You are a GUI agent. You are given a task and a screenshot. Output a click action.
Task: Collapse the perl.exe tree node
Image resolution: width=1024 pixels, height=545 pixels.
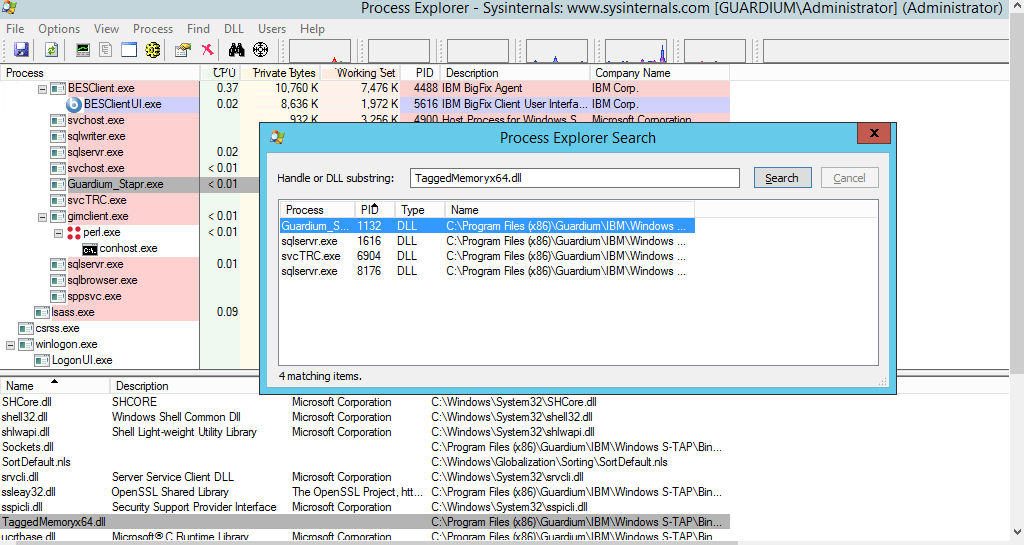click(x=58, y=233)
